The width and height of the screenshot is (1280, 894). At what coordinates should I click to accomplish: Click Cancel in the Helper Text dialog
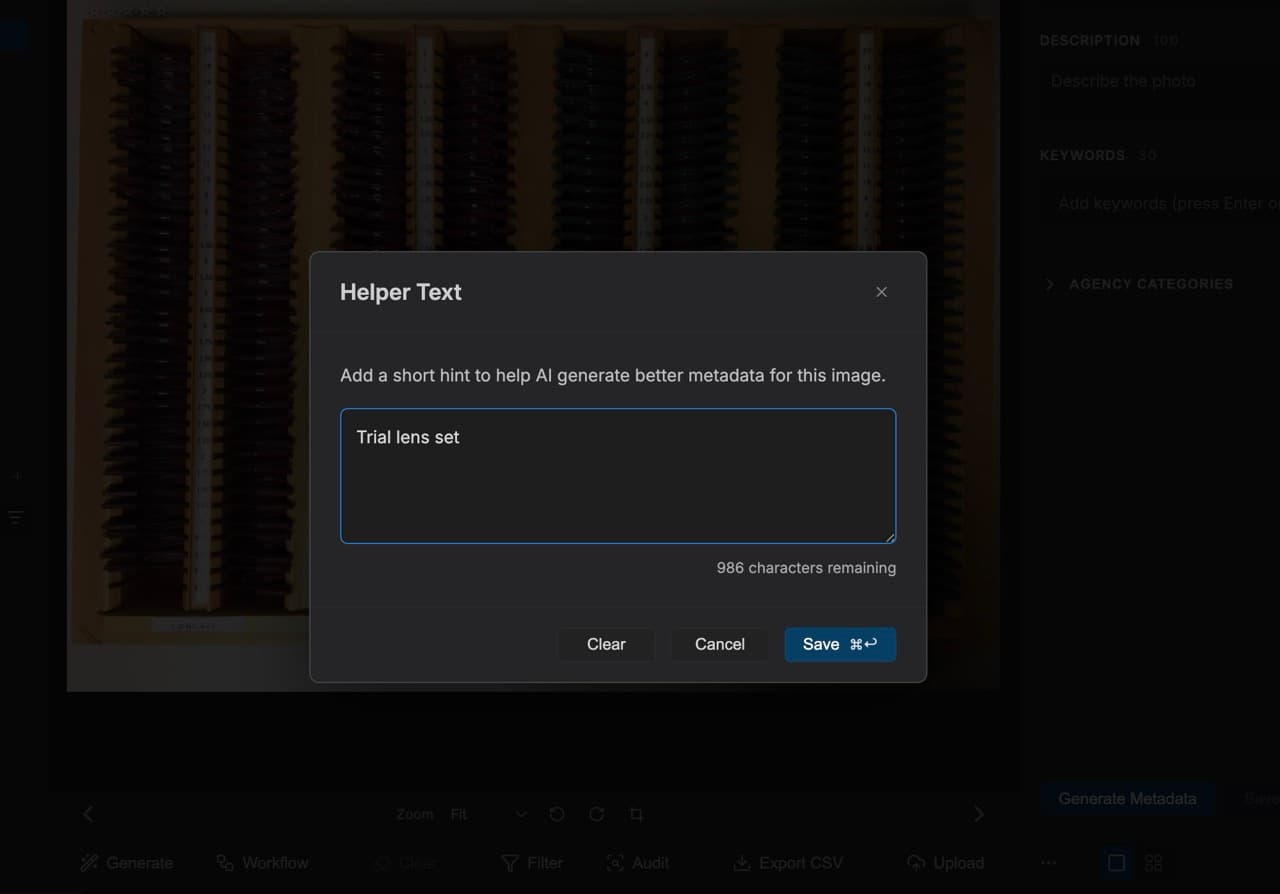point(720,644)
